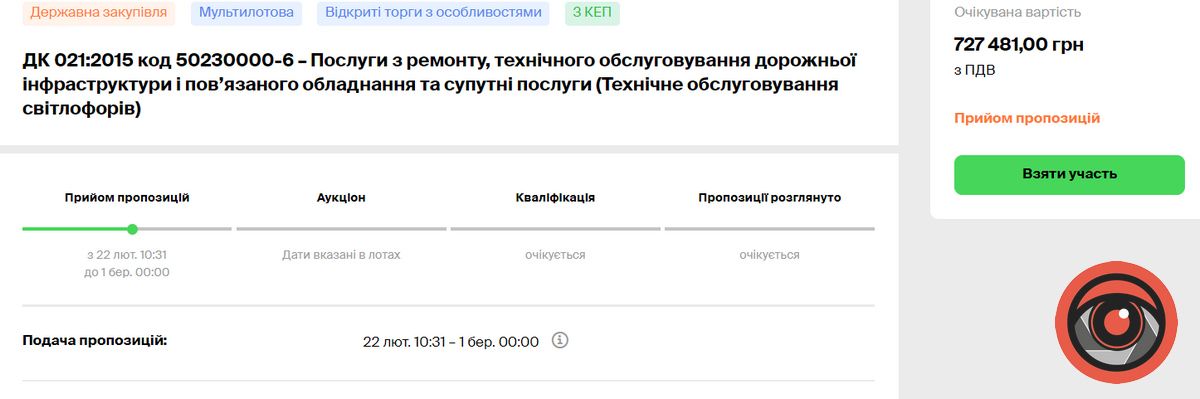Click 'з 22 лют. 10:31' under timeline

coord(127,255)
